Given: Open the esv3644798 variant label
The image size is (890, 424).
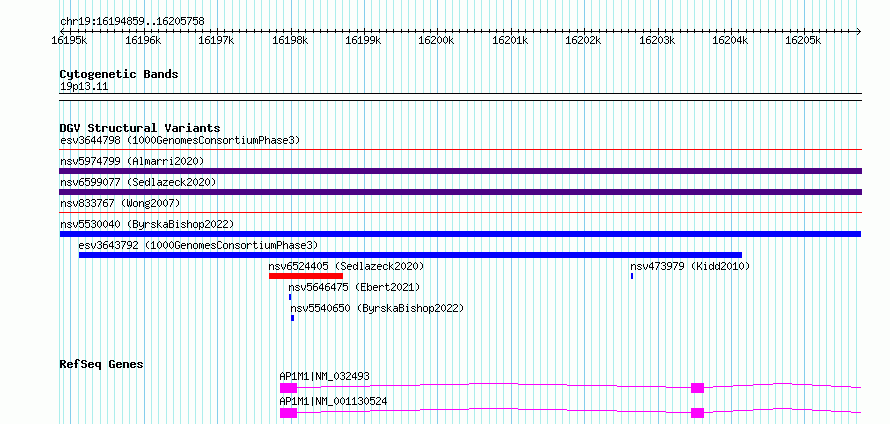Looking at the screenshot, I should pyautogui.click(x=180, y=140).
